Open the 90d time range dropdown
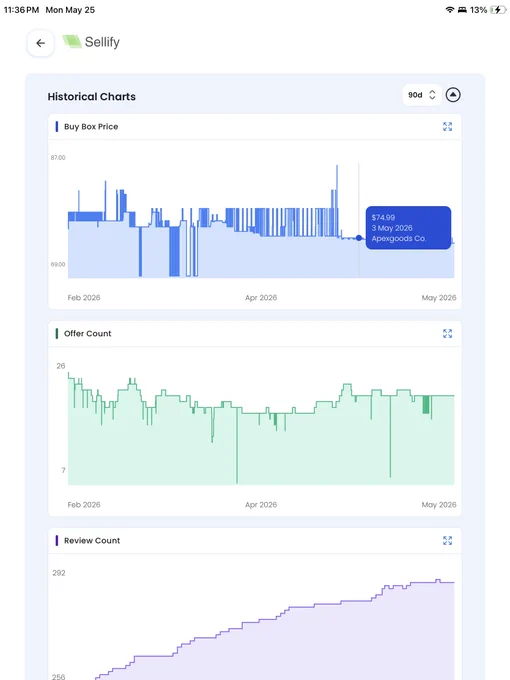510x680 pixels. (x=422, y=95)
